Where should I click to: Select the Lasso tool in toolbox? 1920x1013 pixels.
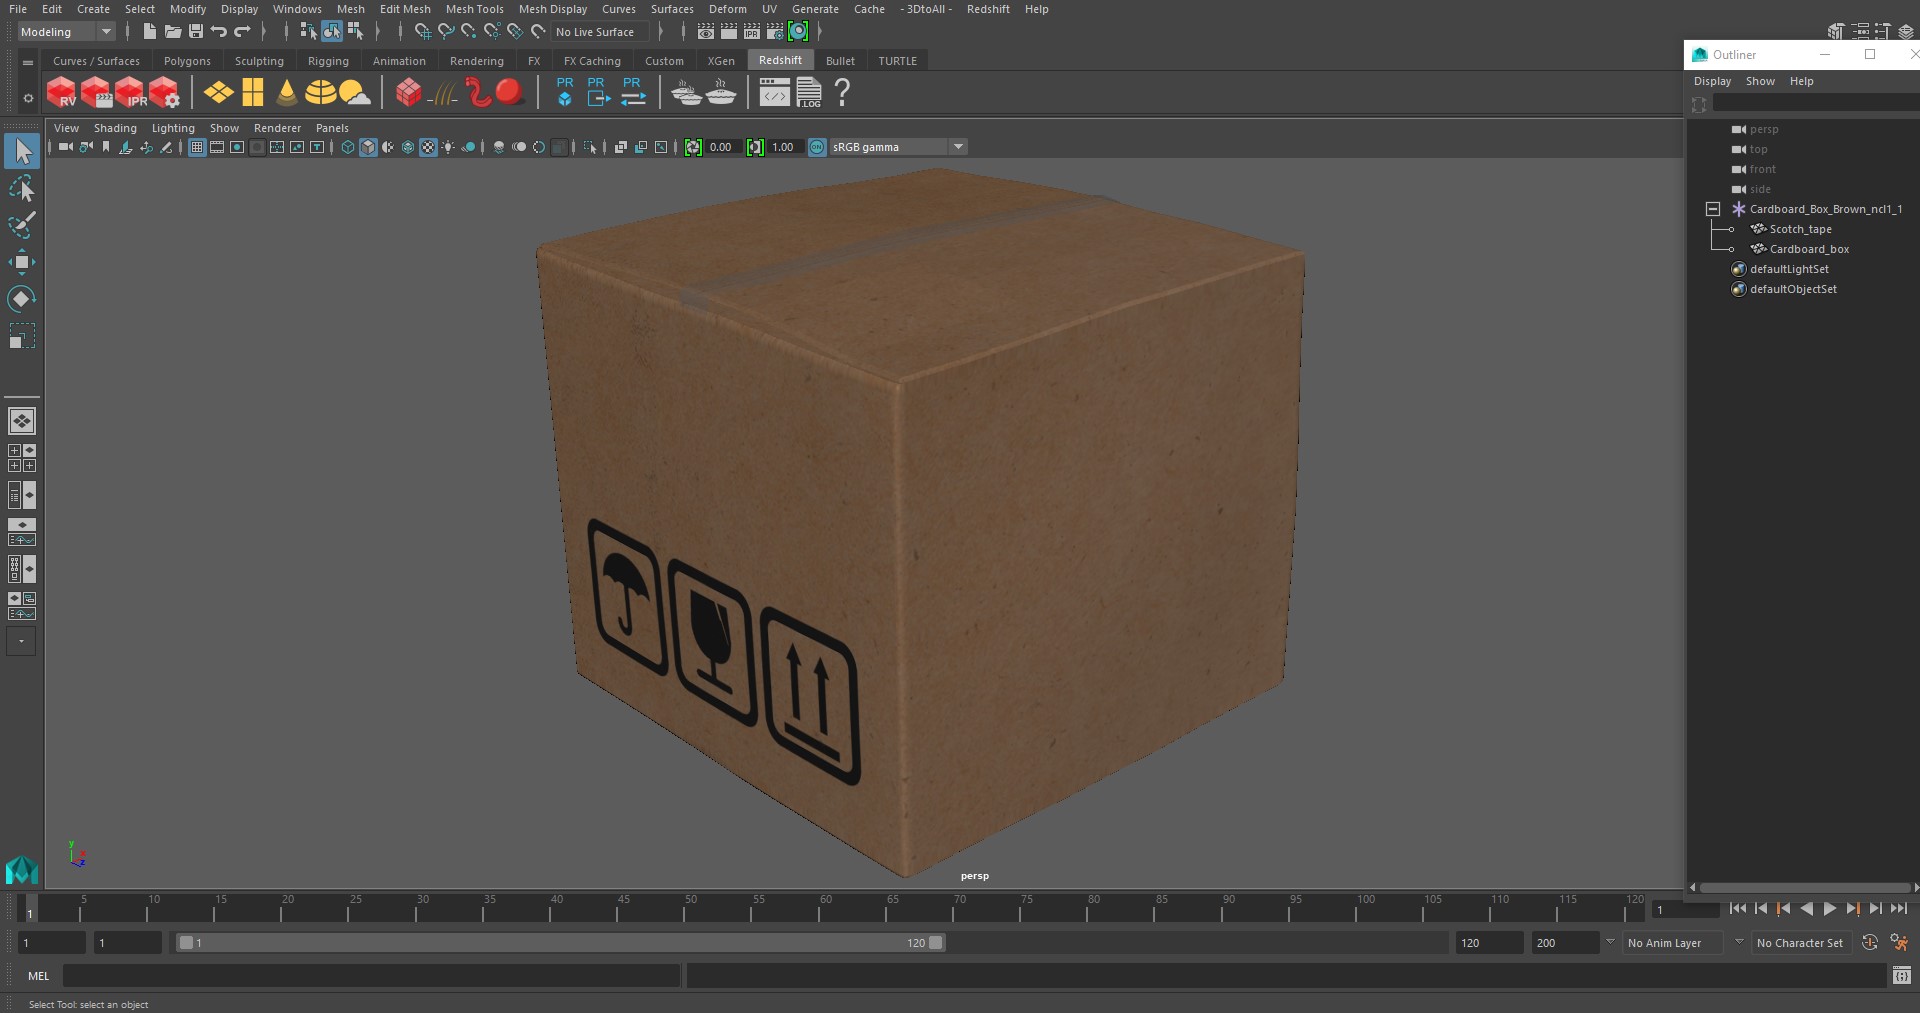(21, 188)
